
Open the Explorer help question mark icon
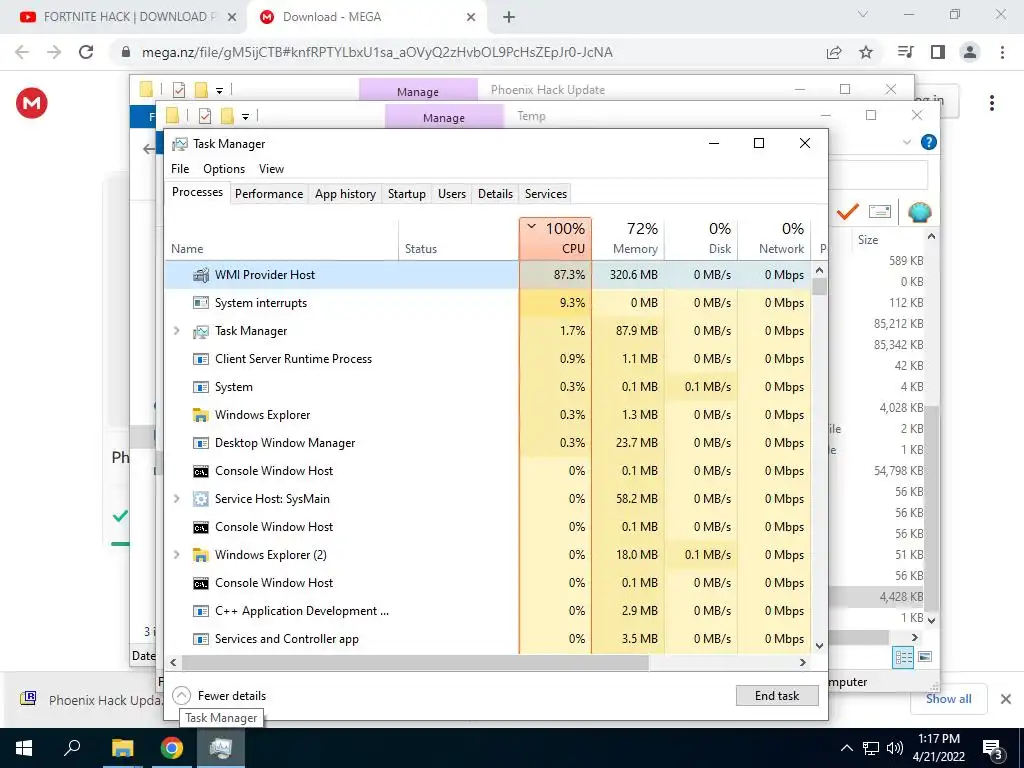[928, 142]
